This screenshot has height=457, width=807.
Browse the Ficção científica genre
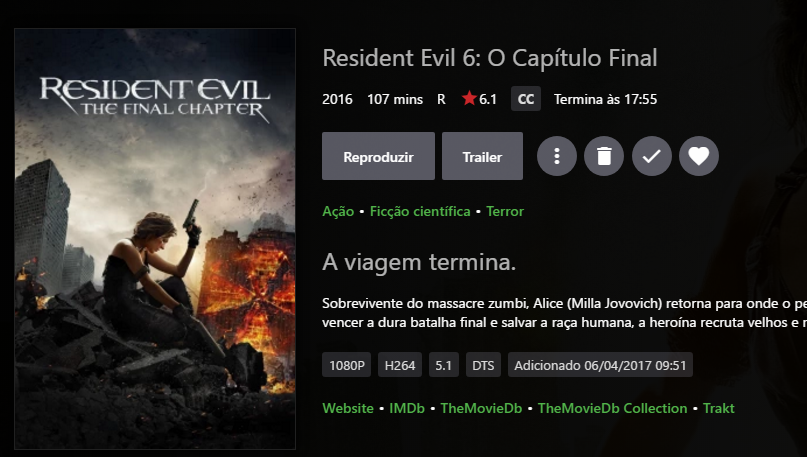pyautogui.click(x=420, y=212)
